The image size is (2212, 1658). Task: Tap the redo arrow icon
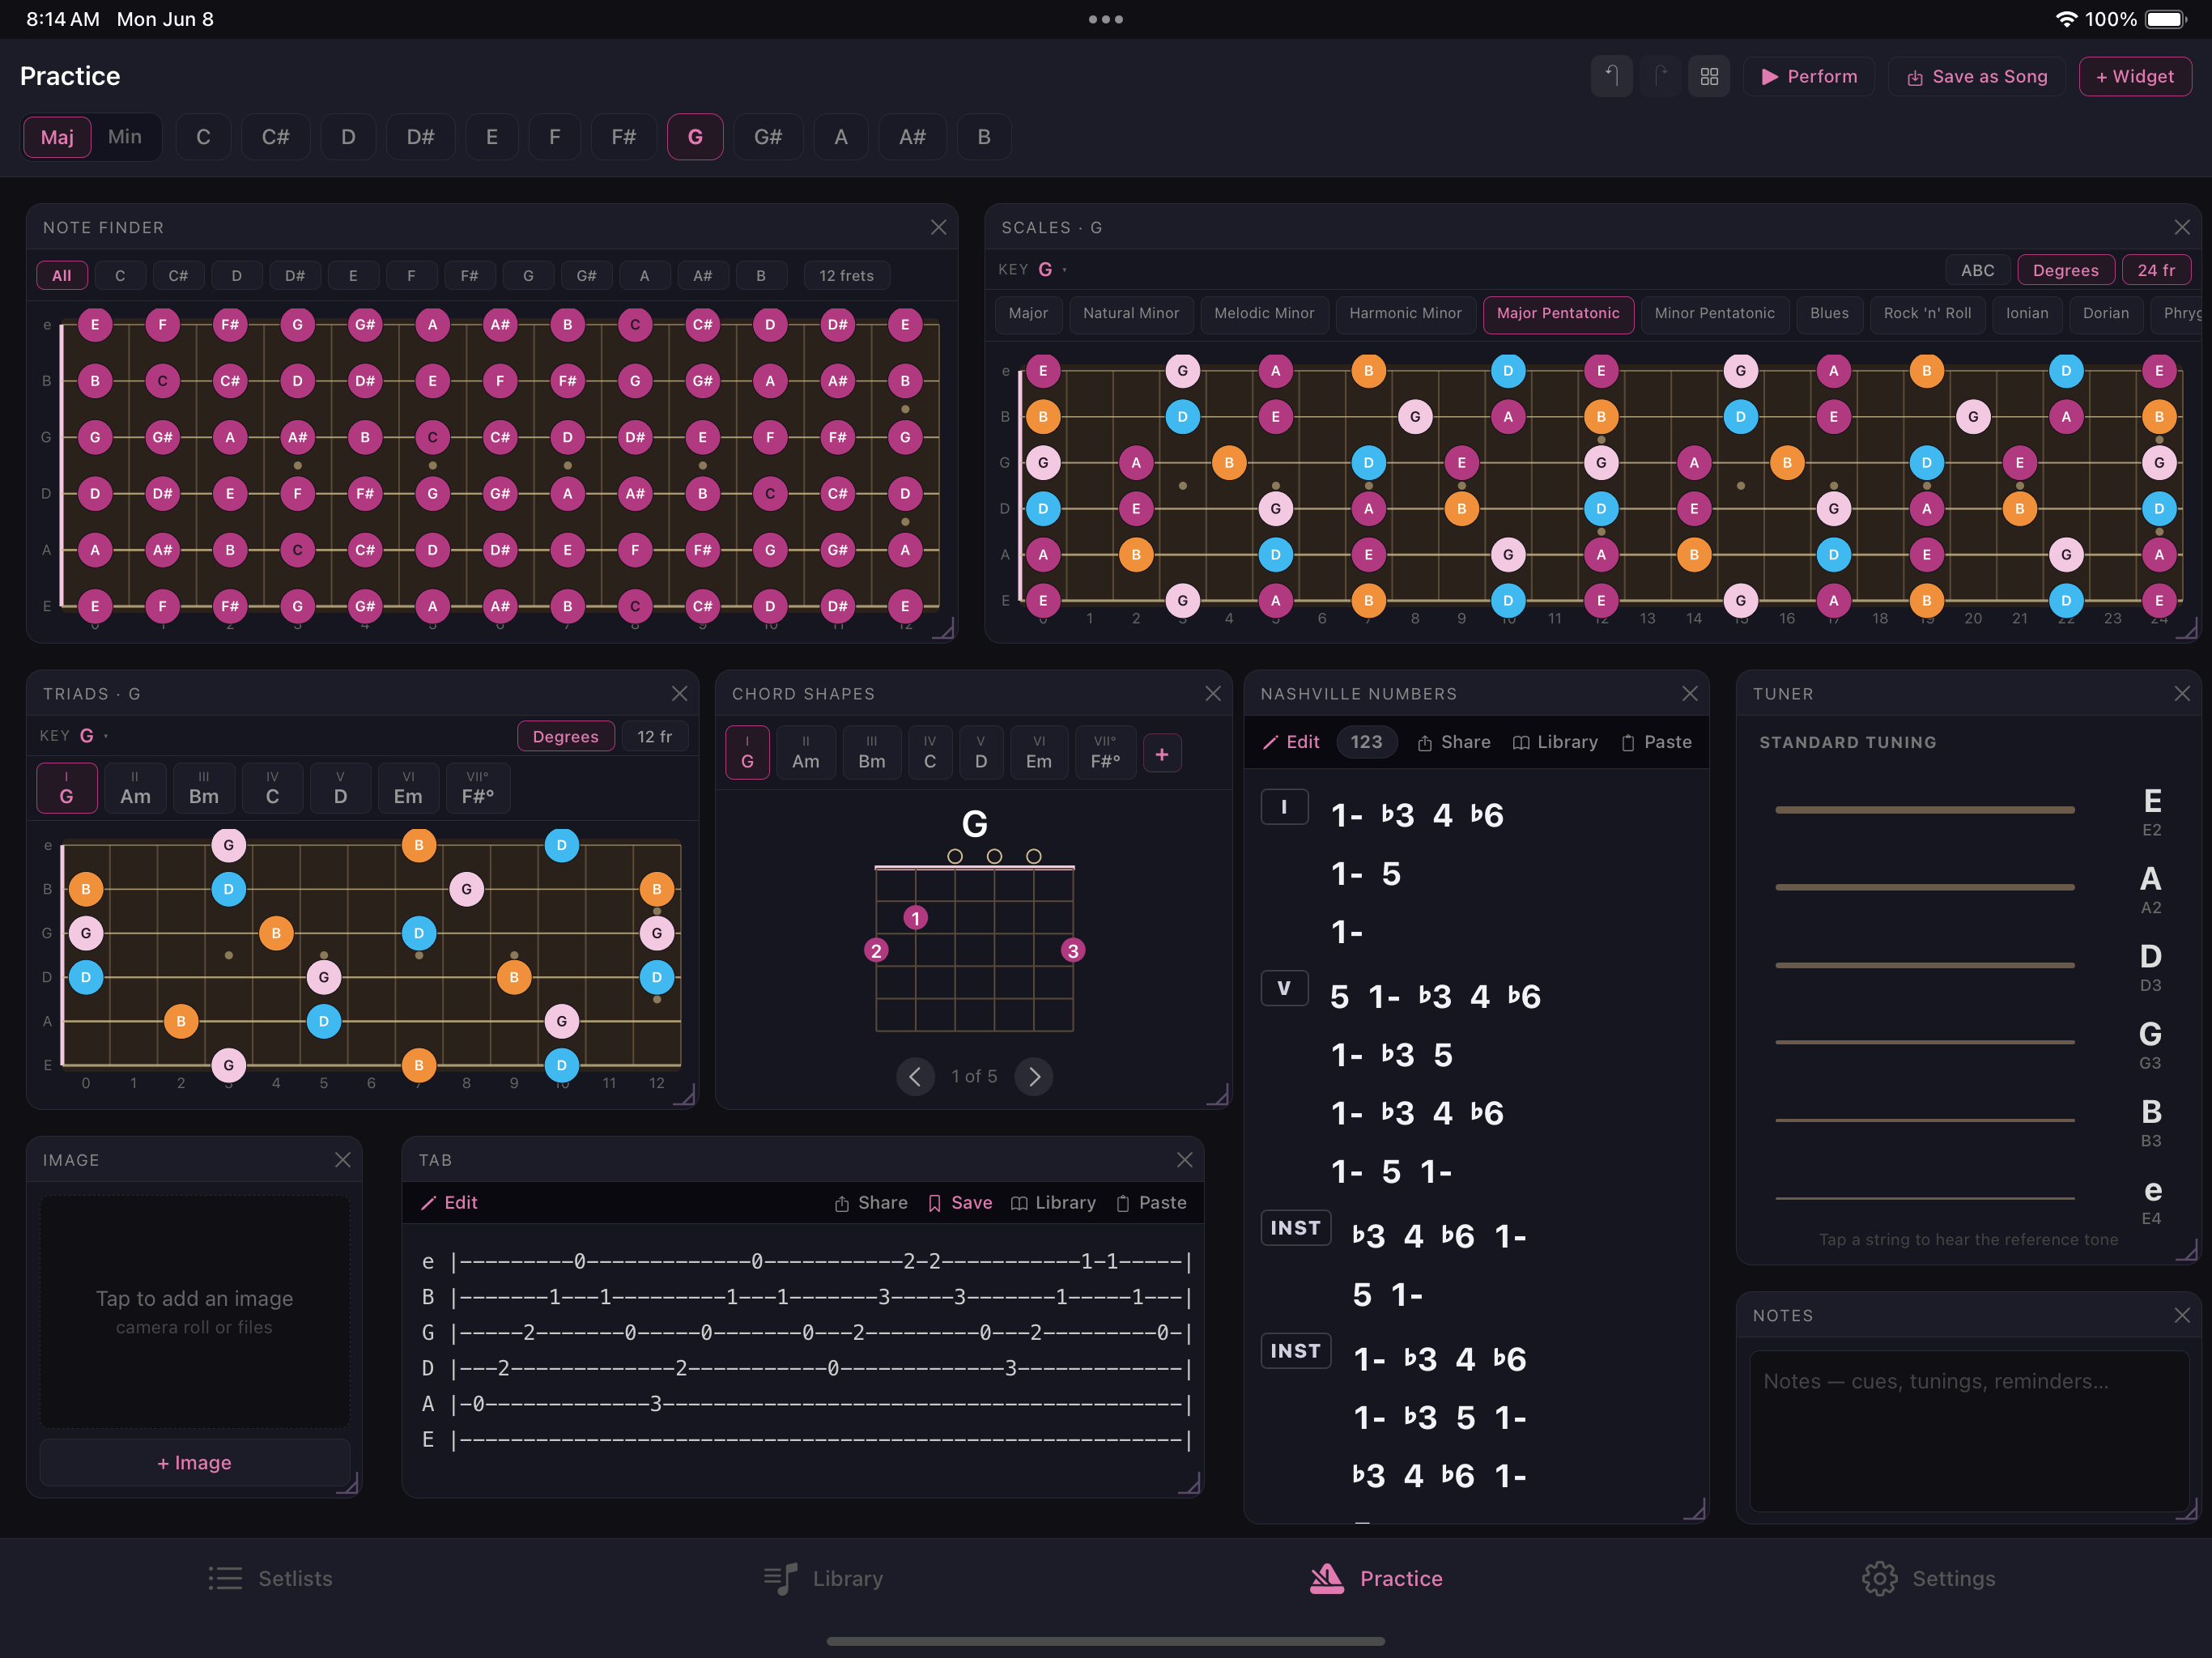click(1660, 76)
